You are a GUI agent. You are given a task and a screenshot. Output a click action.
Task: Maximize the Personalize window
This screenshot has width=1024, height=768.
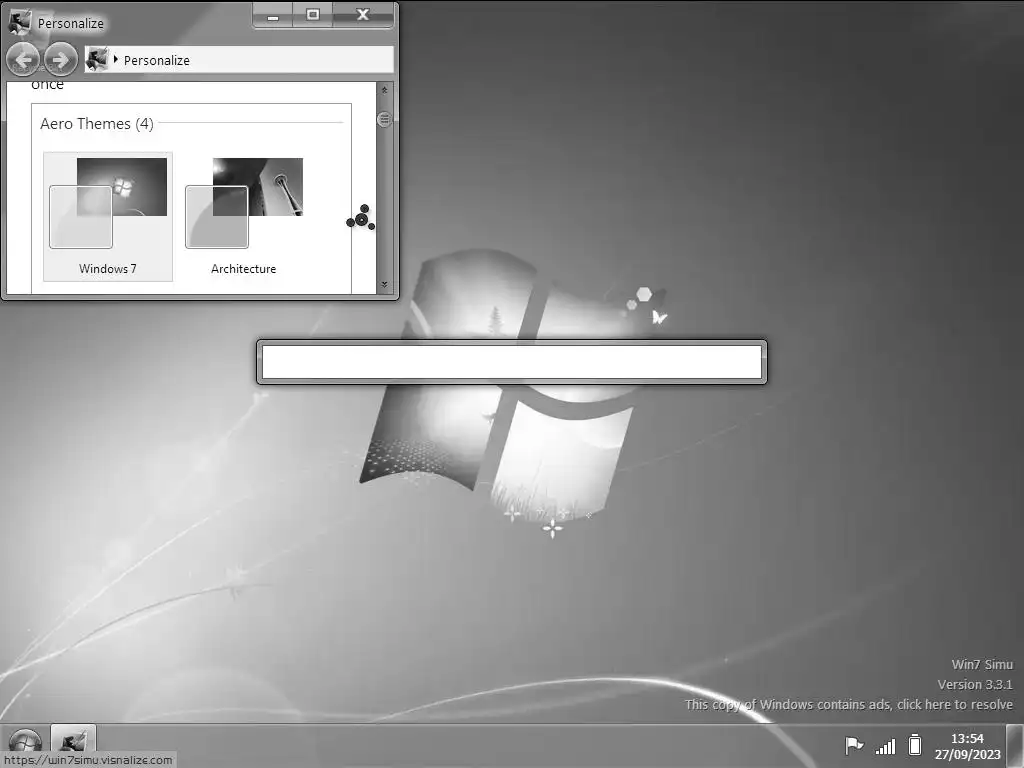coord(313,15)
